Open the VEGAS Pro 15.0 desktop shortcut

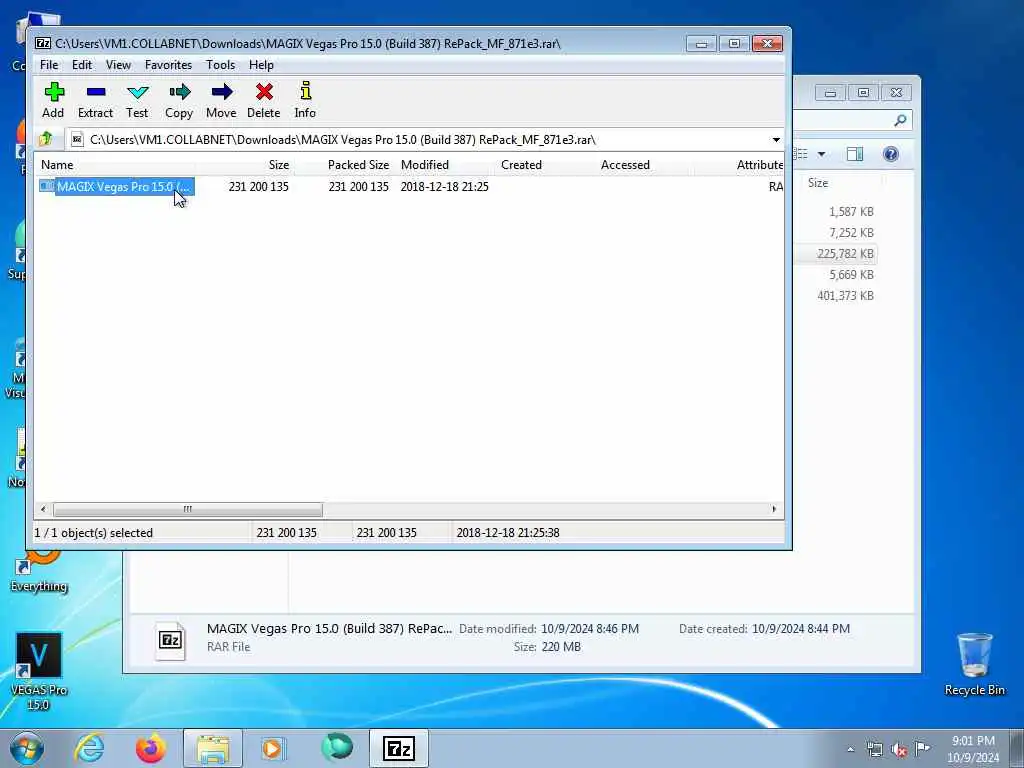(x=39, y=671)
